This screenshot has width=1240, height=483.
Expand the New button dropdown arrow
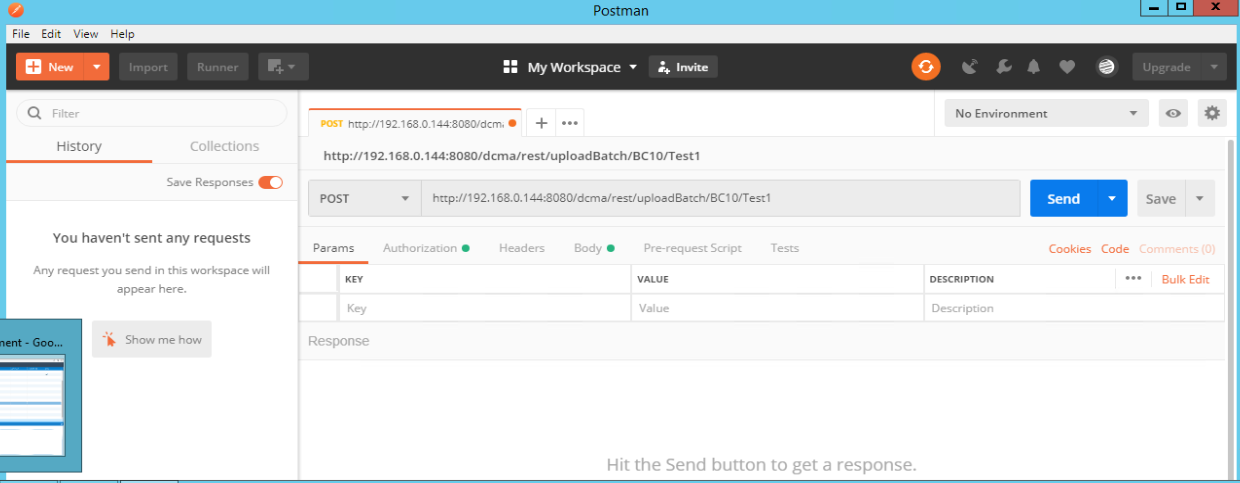click(96, 67)
